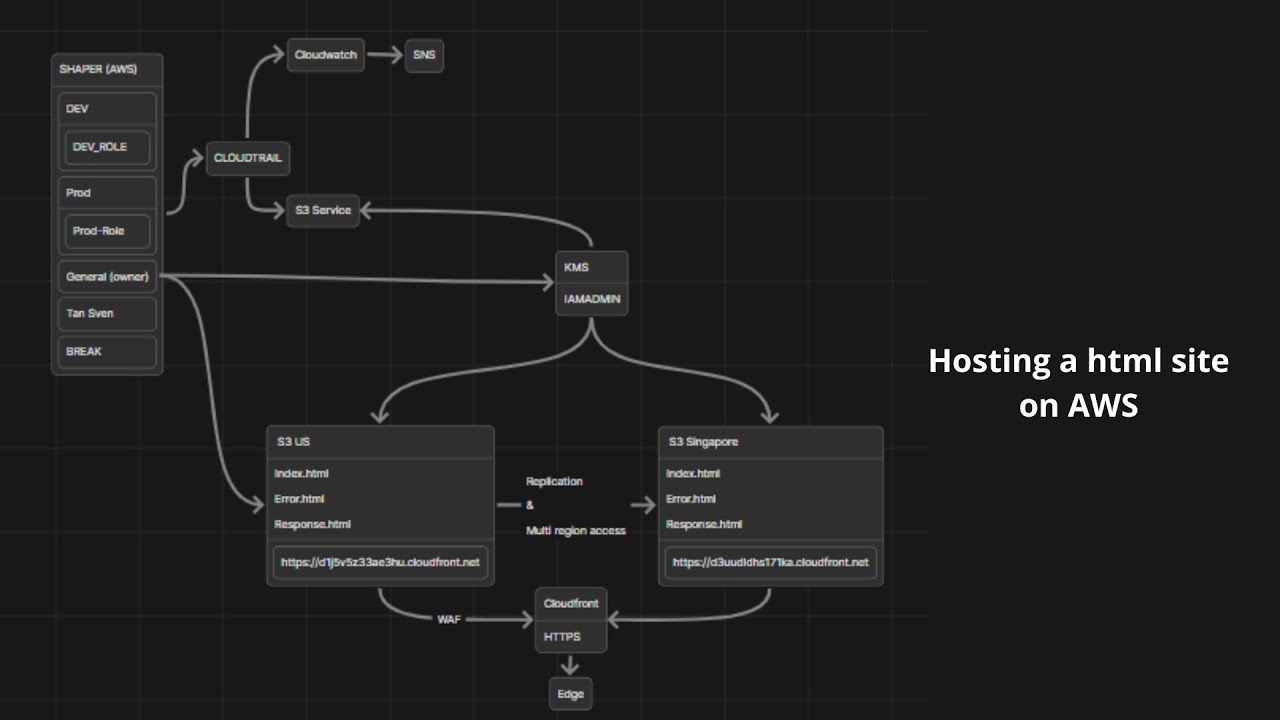Click the CLOUDTRAIL node
This screenshot has width=1280, height=720.
[x=248, y=158]
